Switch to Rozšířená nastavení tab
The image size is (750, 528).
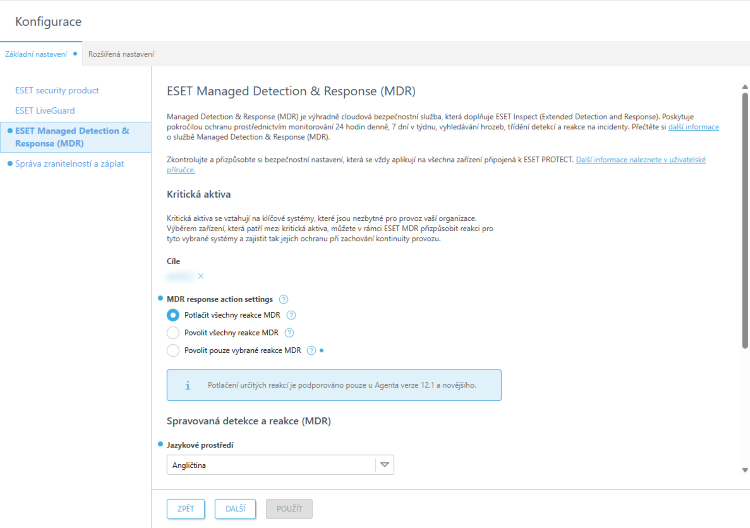tap(121, 53)
